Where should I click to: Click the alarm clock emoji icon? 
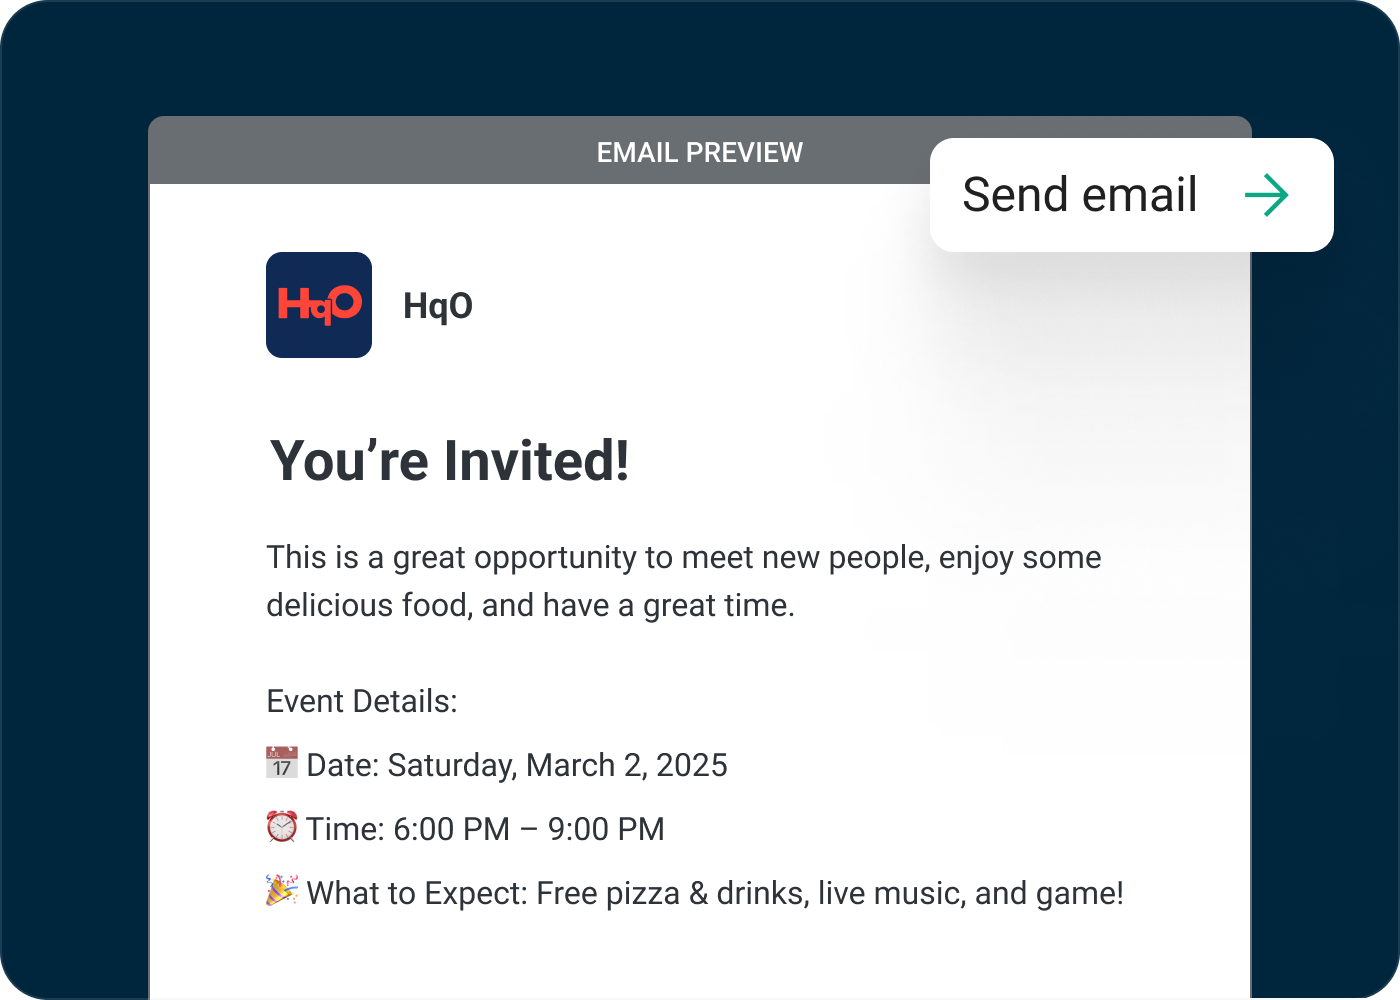tap(282, 827)
